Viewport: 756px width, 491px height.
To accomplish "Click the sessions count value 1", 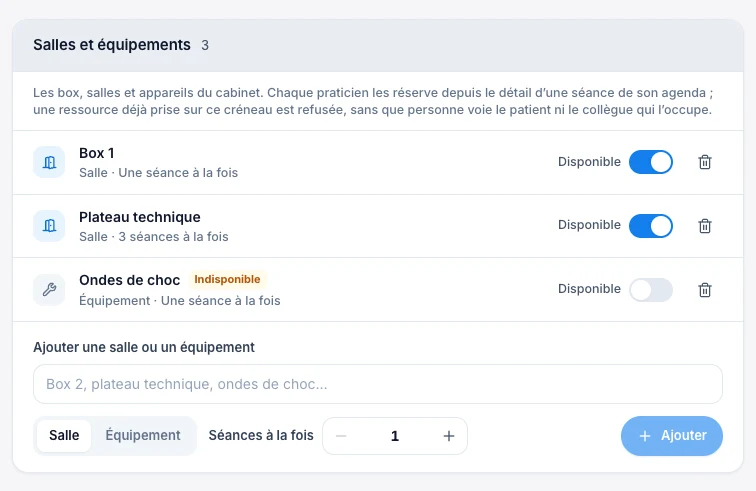I will [395, 436].
